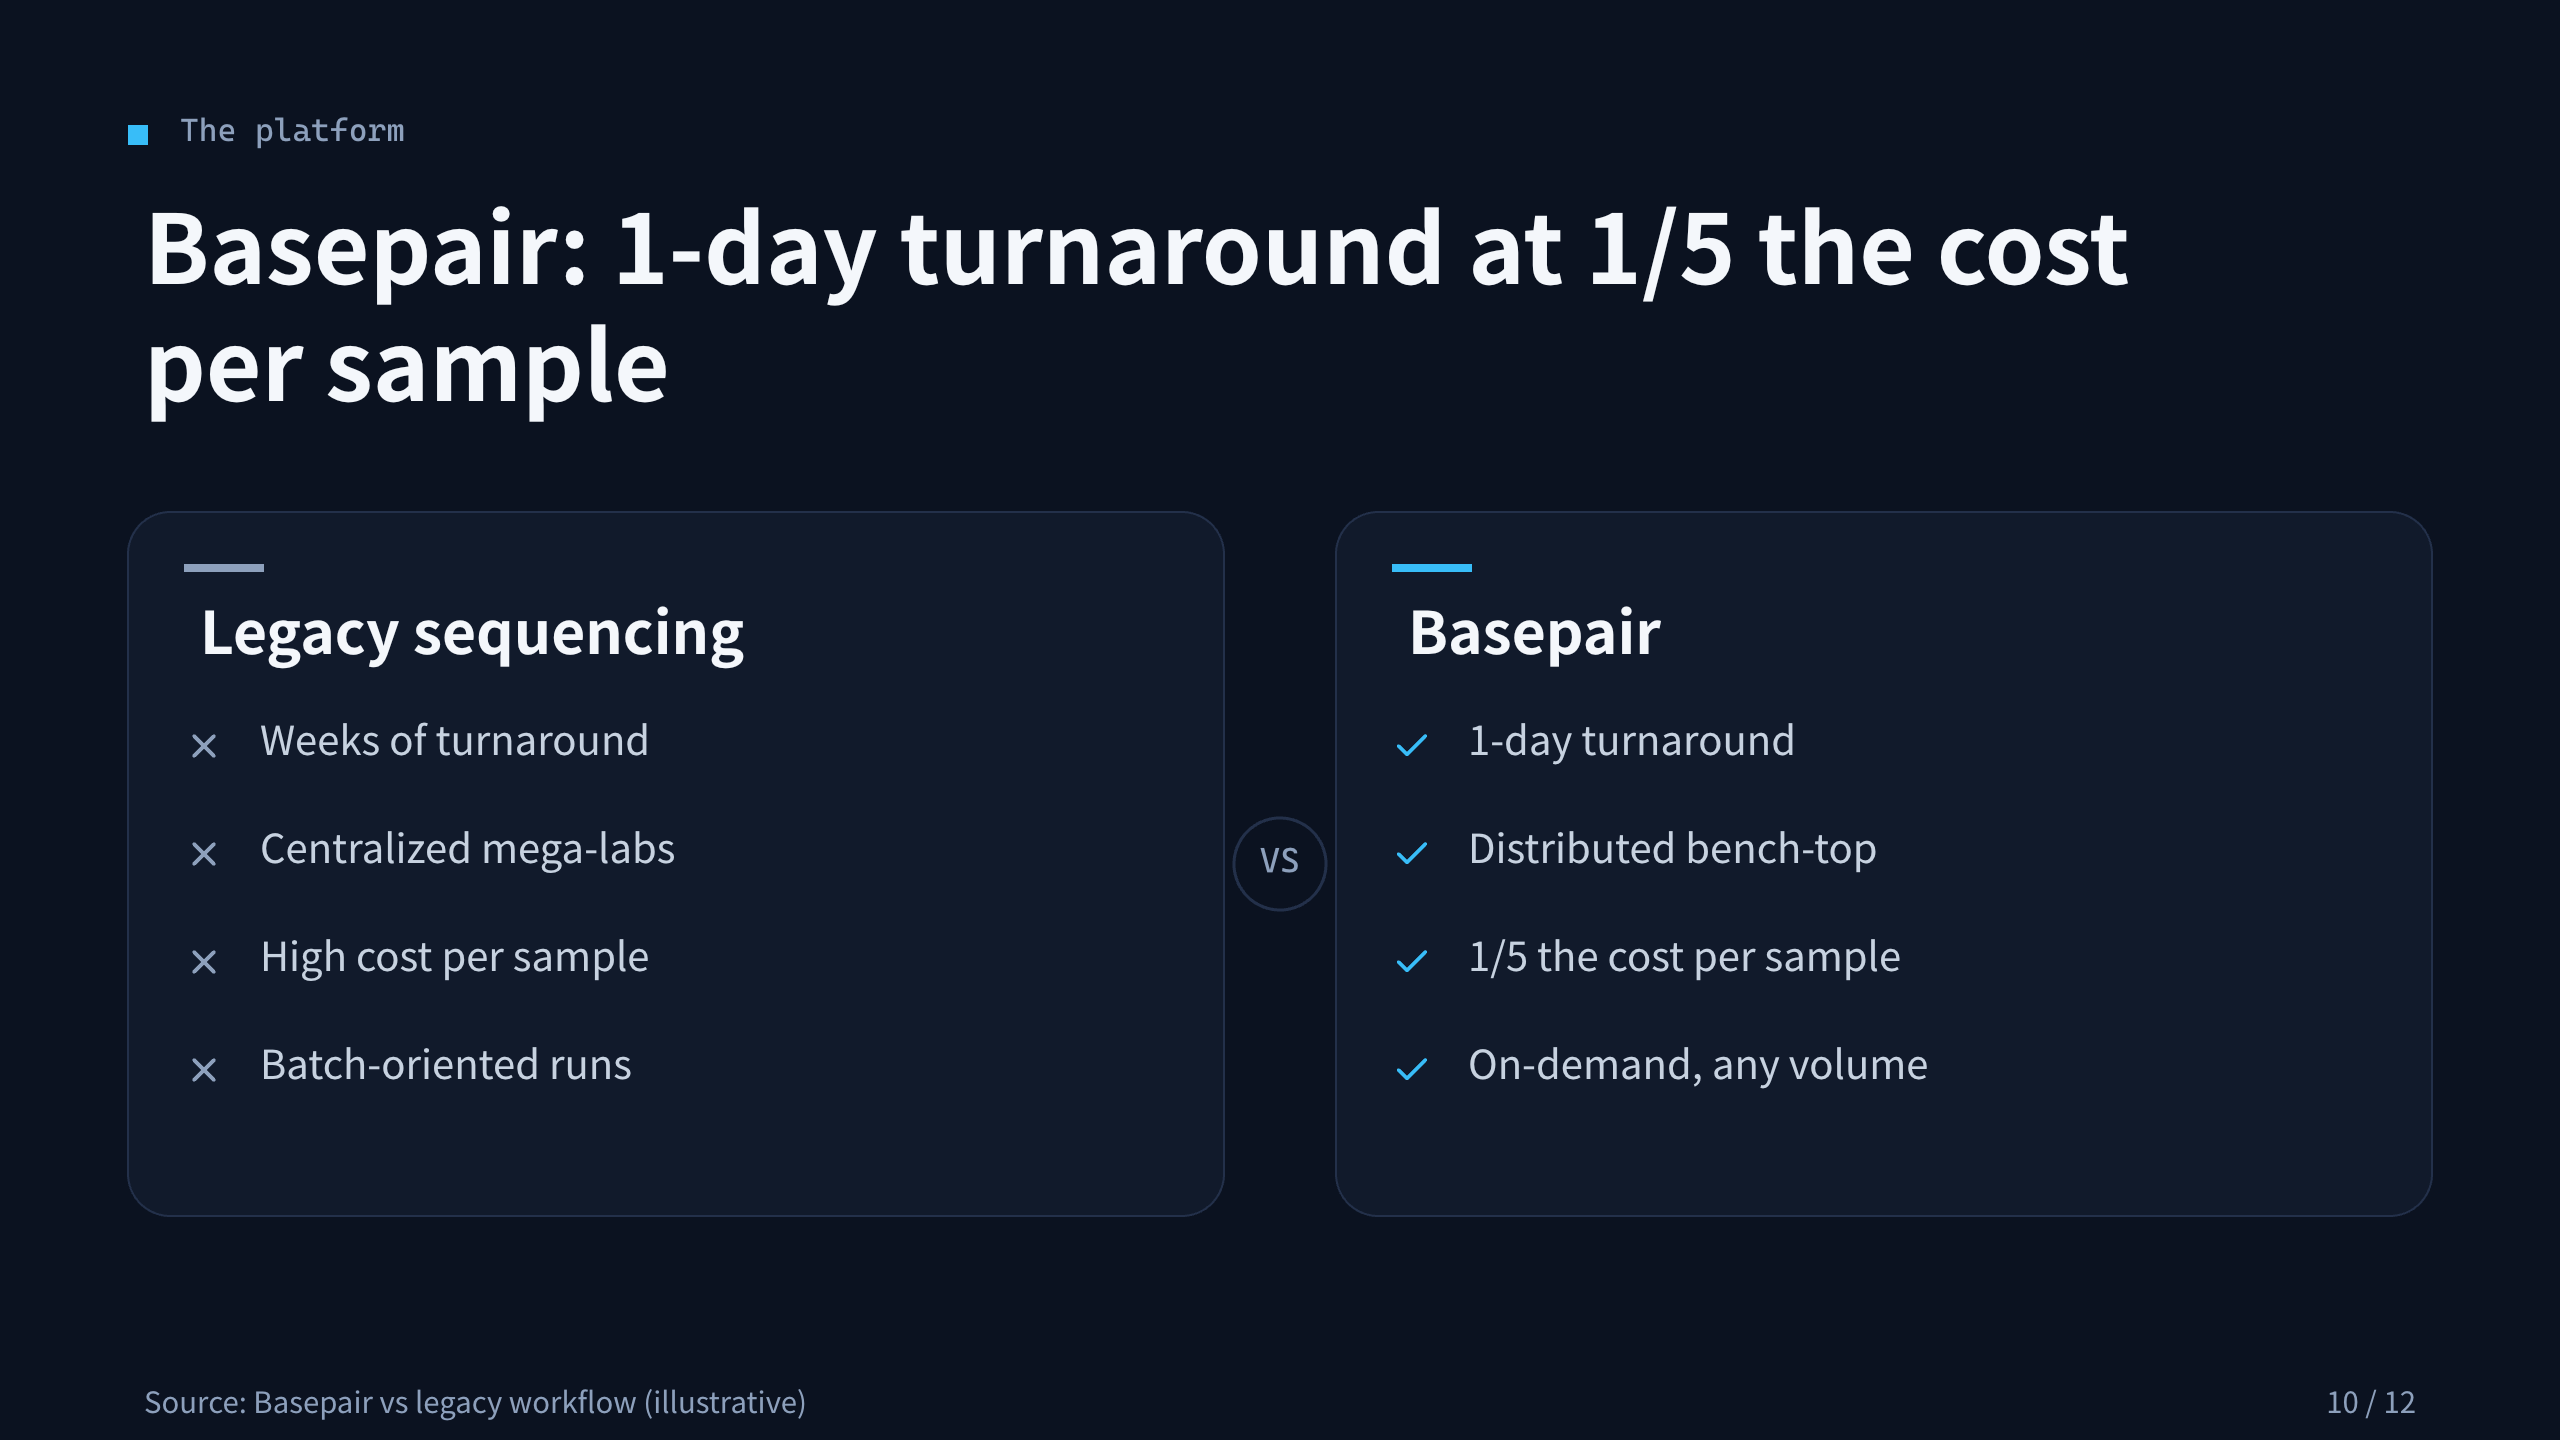The width and height of the screenshot is (2560, 1440).
Task: Select the Basepair card heading
Action: 1535,633
